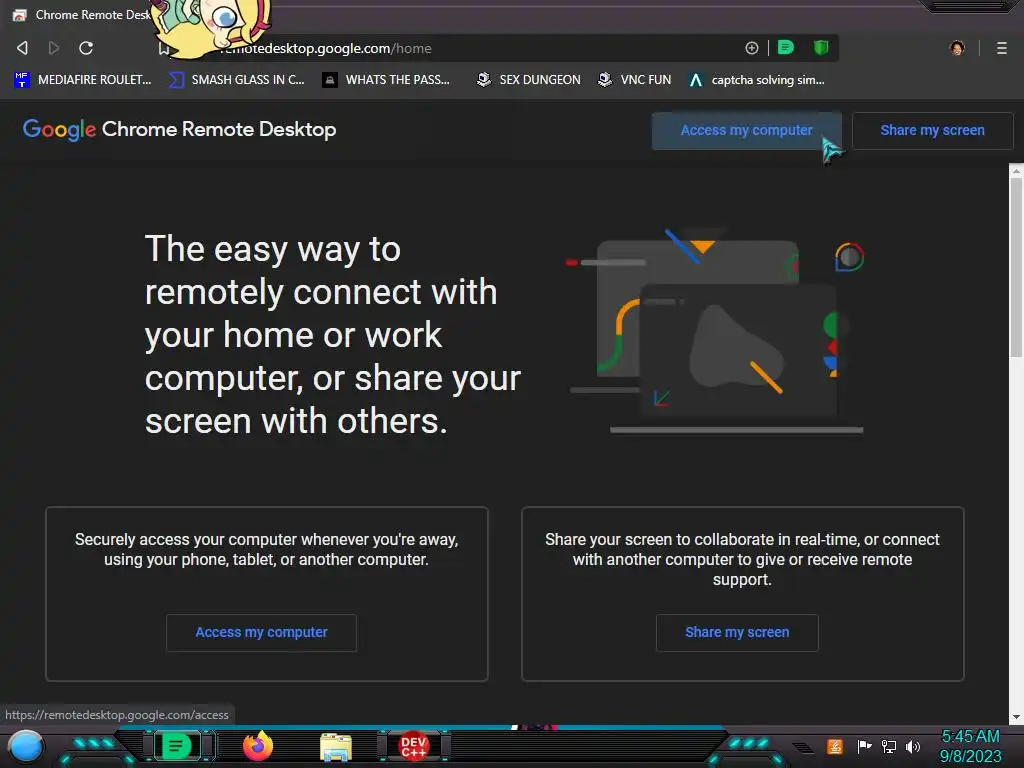Open the taskbar clock showing 5:45 AM
Viewport: 1024px width, 768px height.
tap(970, 746)
